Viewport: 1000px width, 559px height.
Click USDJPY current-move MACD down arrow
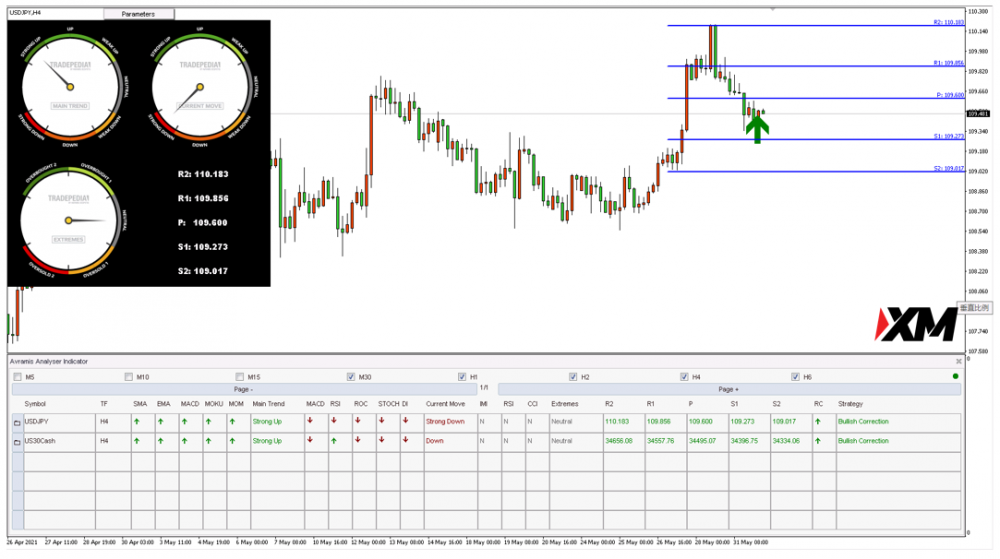310,421
